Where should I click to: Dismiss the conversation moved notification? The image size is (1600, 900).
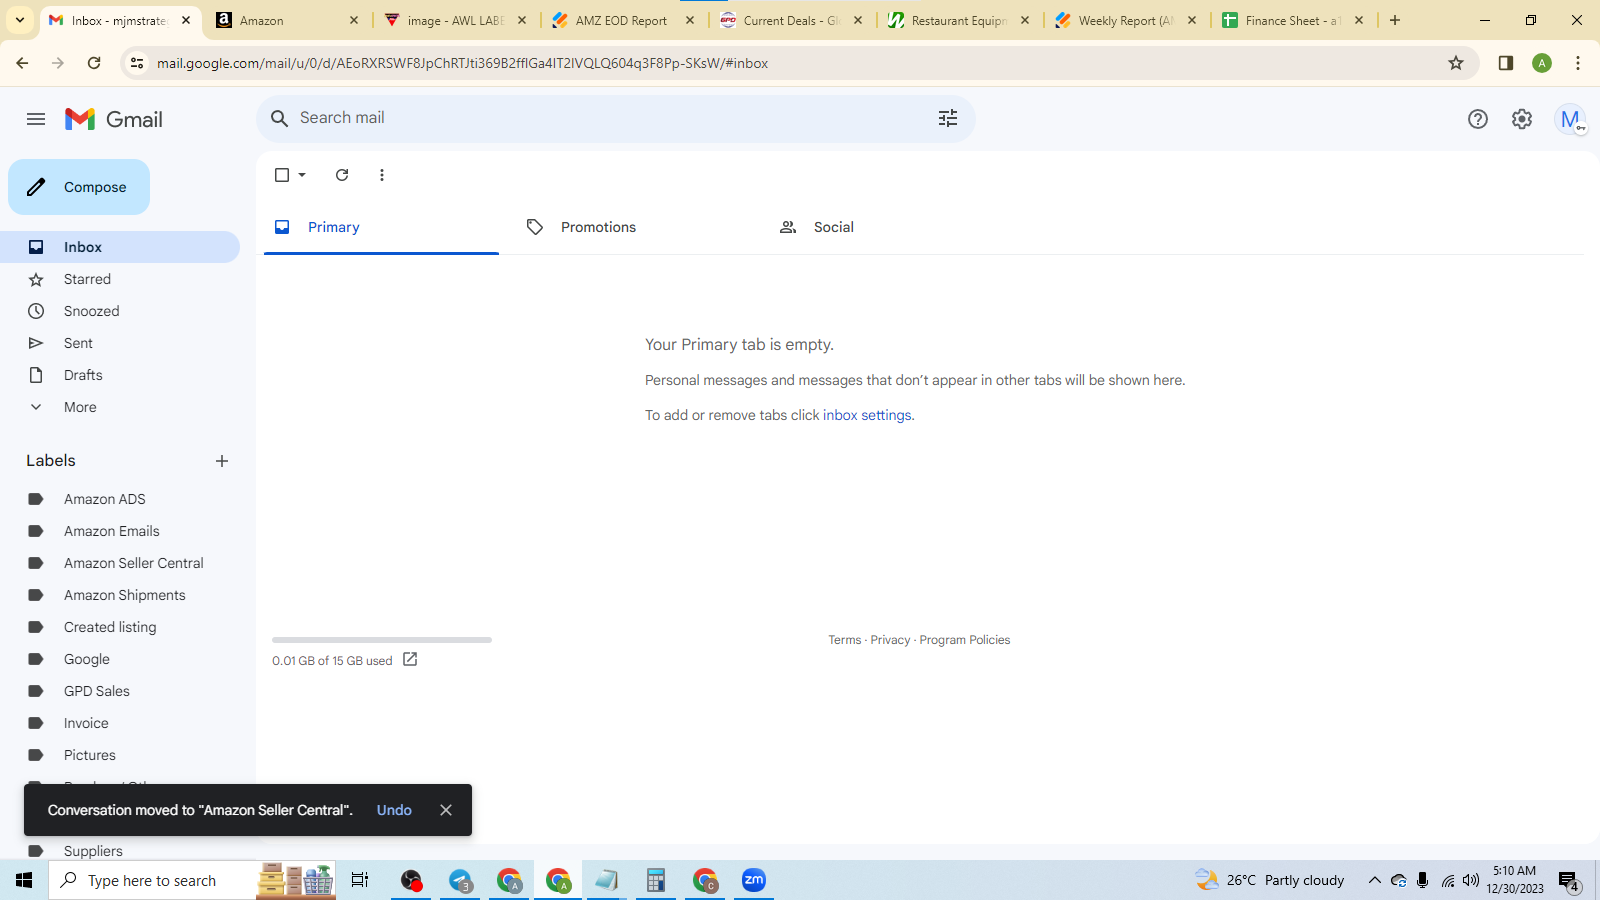(x=446, y=810)
